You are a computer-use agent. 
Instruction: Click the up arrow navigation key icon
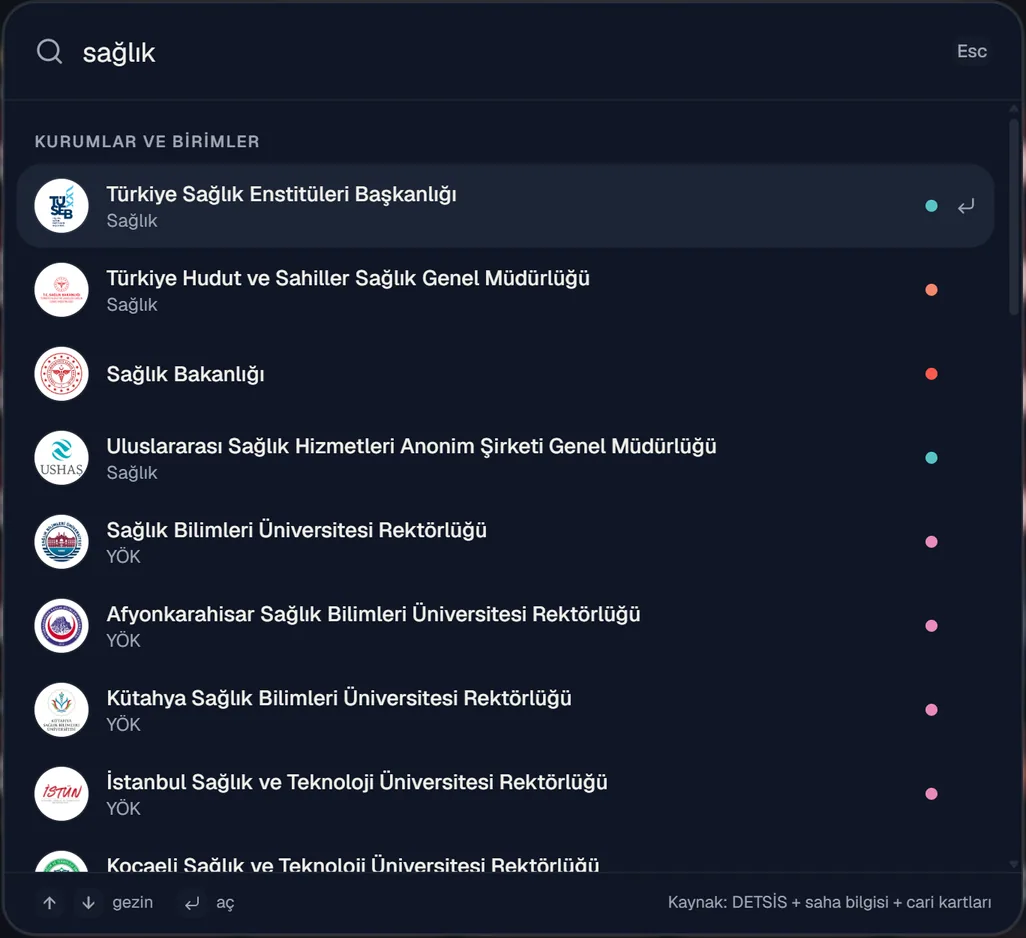pyautogui.click(x=50, y=903)
